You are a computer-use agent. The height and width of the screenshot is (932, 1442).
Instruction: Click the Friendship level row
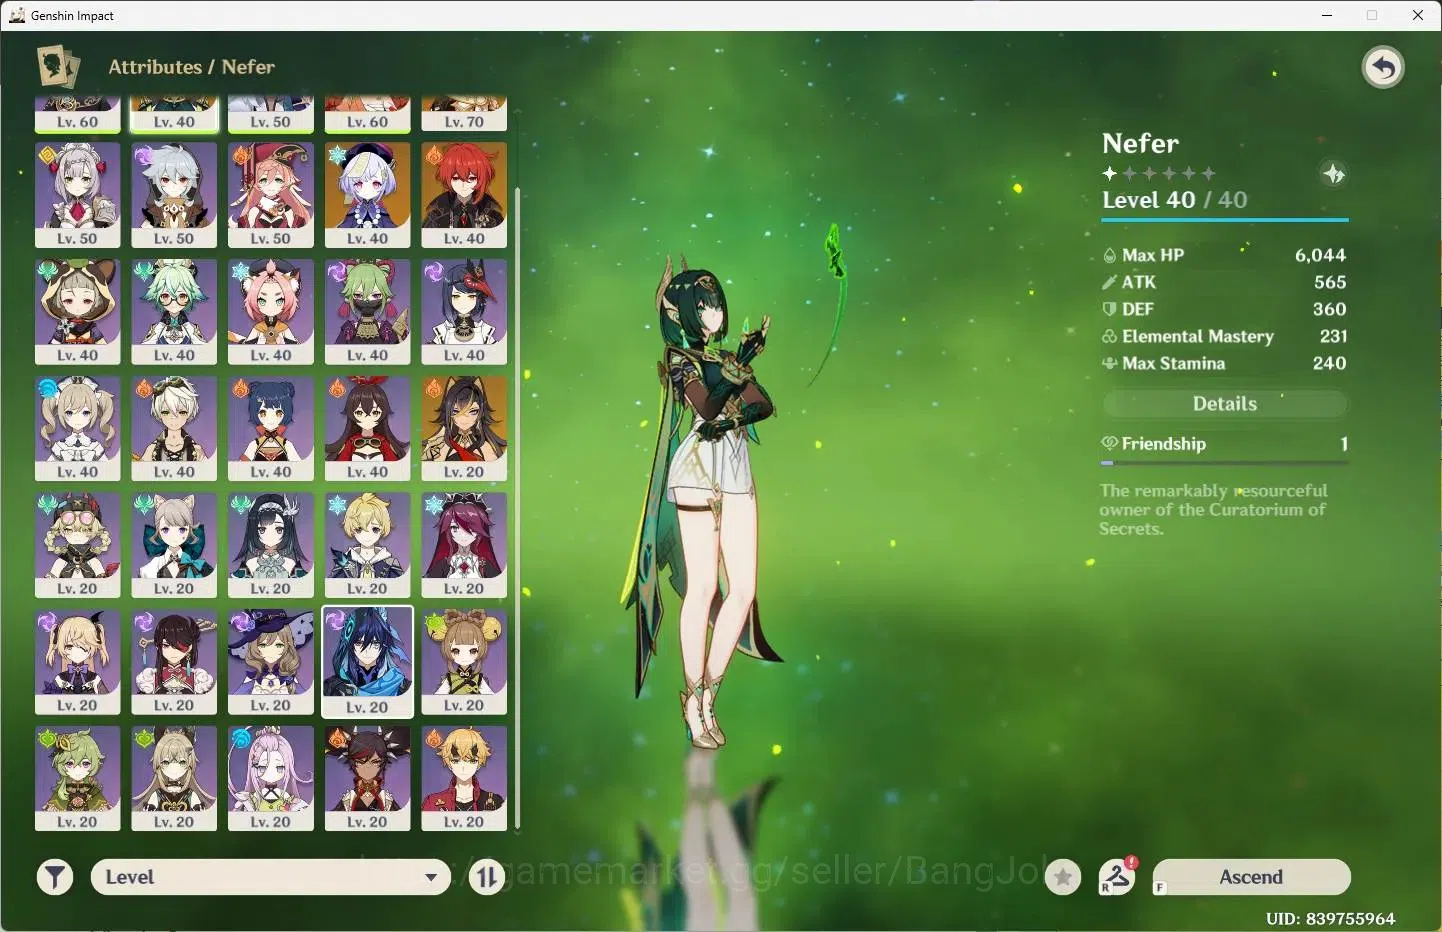tap(1225, 444)
